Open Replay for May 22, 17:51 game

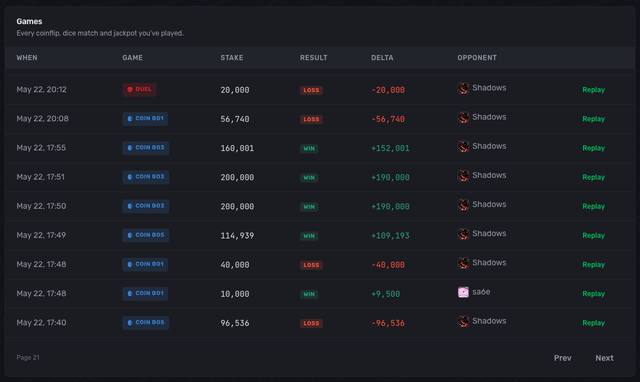point(593,178)
